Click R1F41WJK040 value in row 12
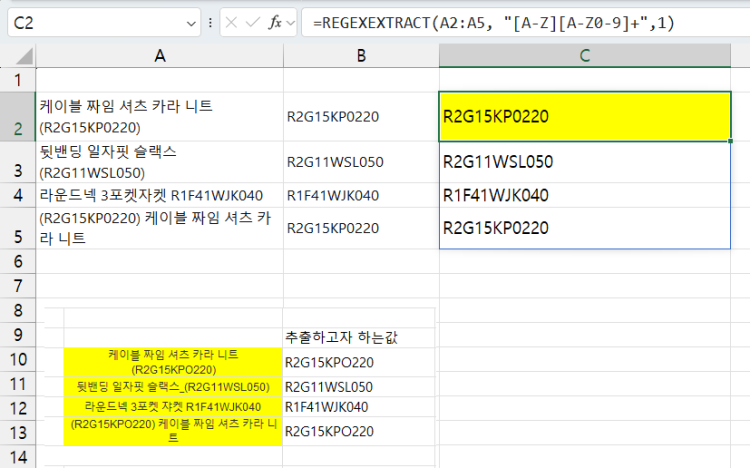The height and width of the screenshot is (468, 750). (327, 407)
